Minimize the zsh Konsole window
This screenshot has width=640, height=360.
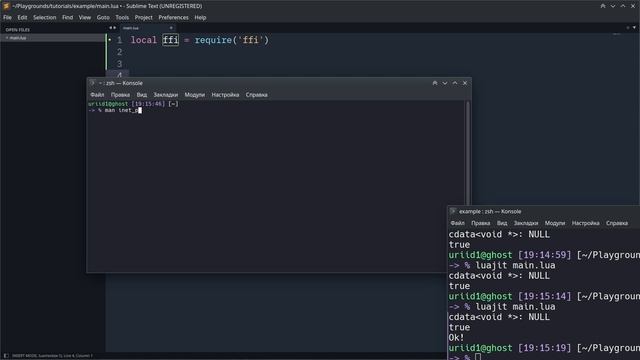coord(445,83)
